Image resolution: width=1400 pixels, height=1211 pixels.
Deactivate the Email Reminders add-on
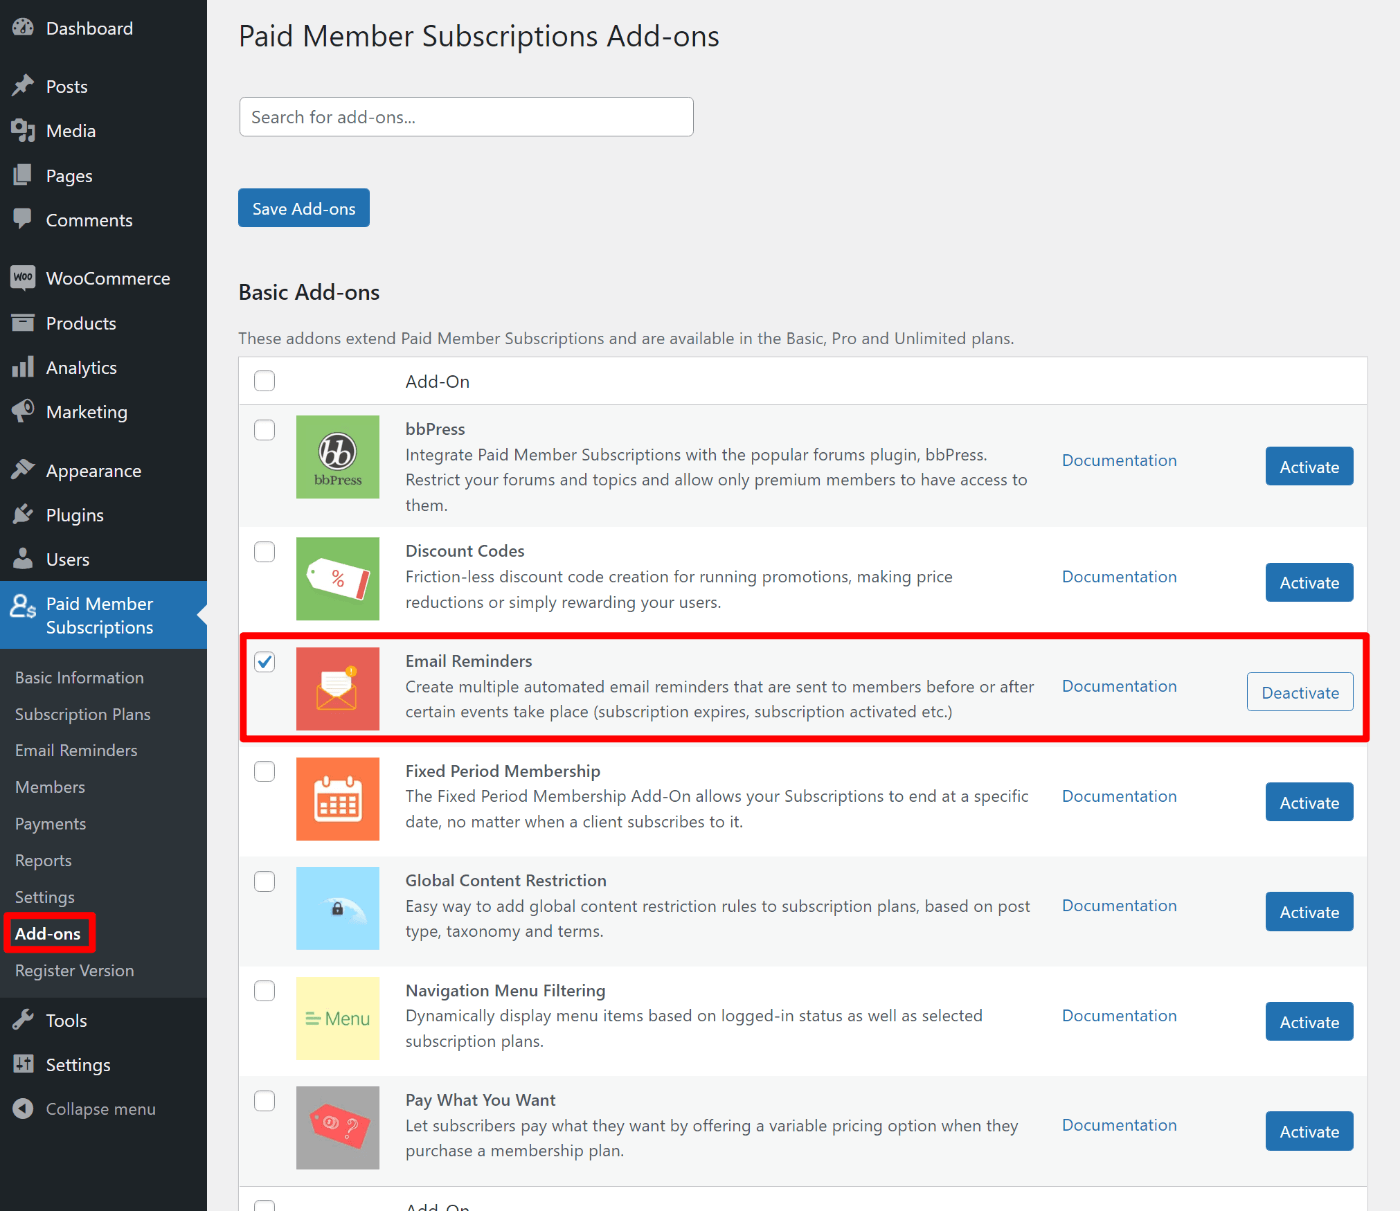point(1300,692)
